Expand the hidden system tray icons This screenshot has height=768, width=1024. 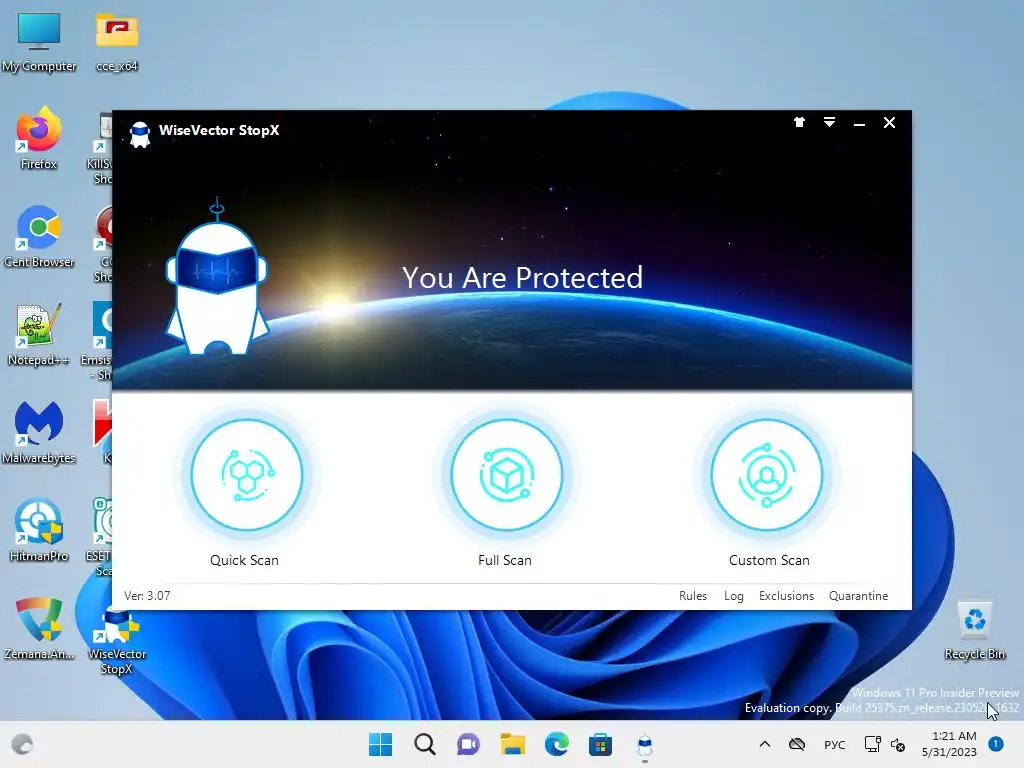[x=765, y=744]
